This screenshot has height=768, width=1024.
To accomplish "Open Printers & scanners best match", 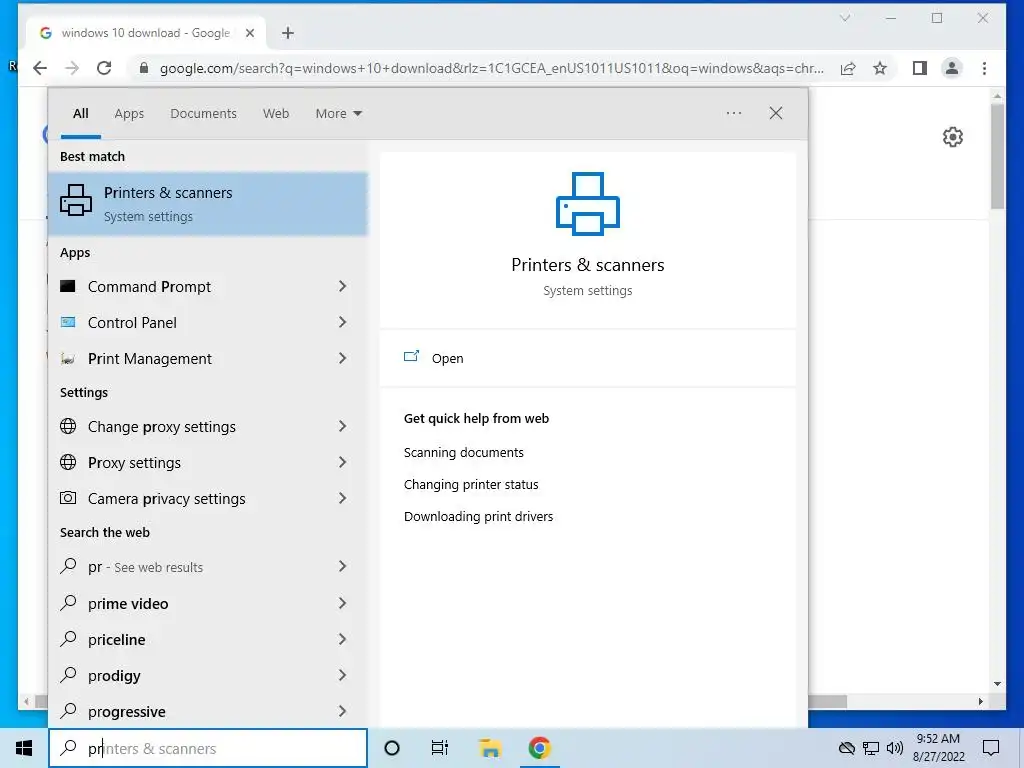I will click(x=208, y=203).
